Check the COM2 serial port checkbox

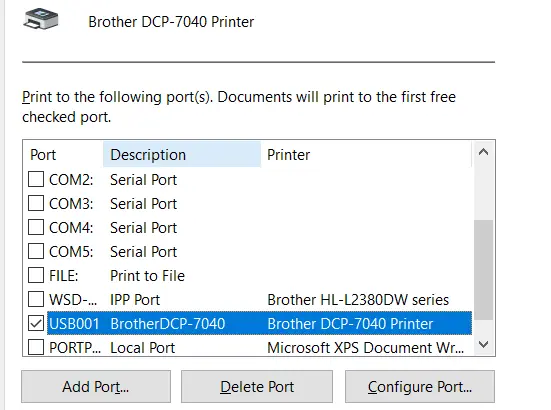click(36, 179)
